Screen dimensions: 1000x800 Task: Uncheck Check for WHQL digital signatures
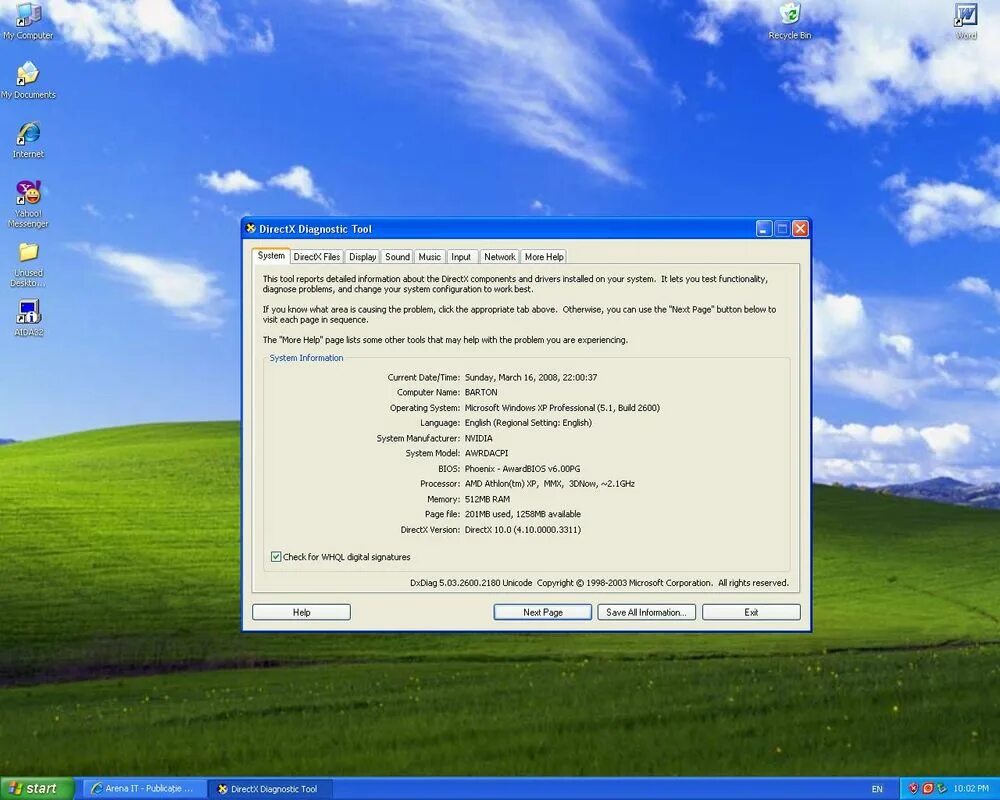click(276, 557)
